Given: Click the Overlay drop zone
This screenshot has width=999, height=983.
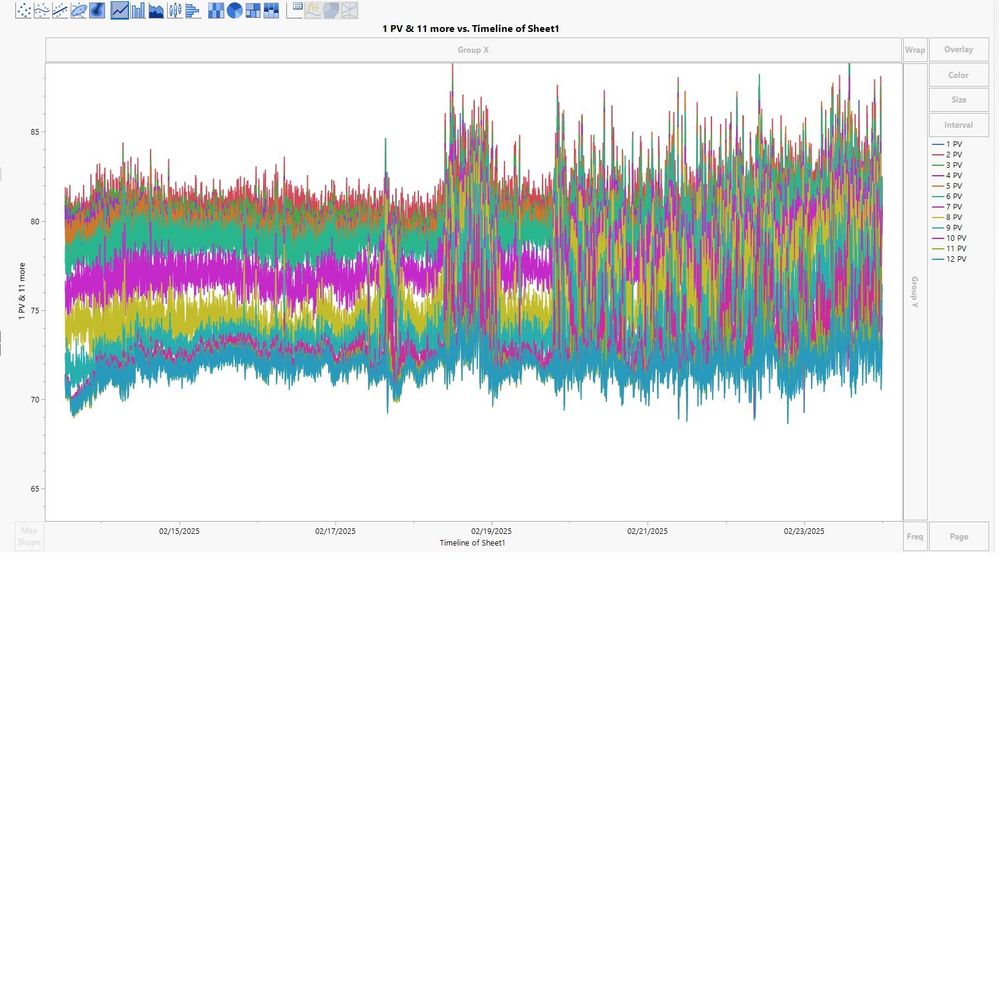Looking at the screenshot, I should click(958, 50).
